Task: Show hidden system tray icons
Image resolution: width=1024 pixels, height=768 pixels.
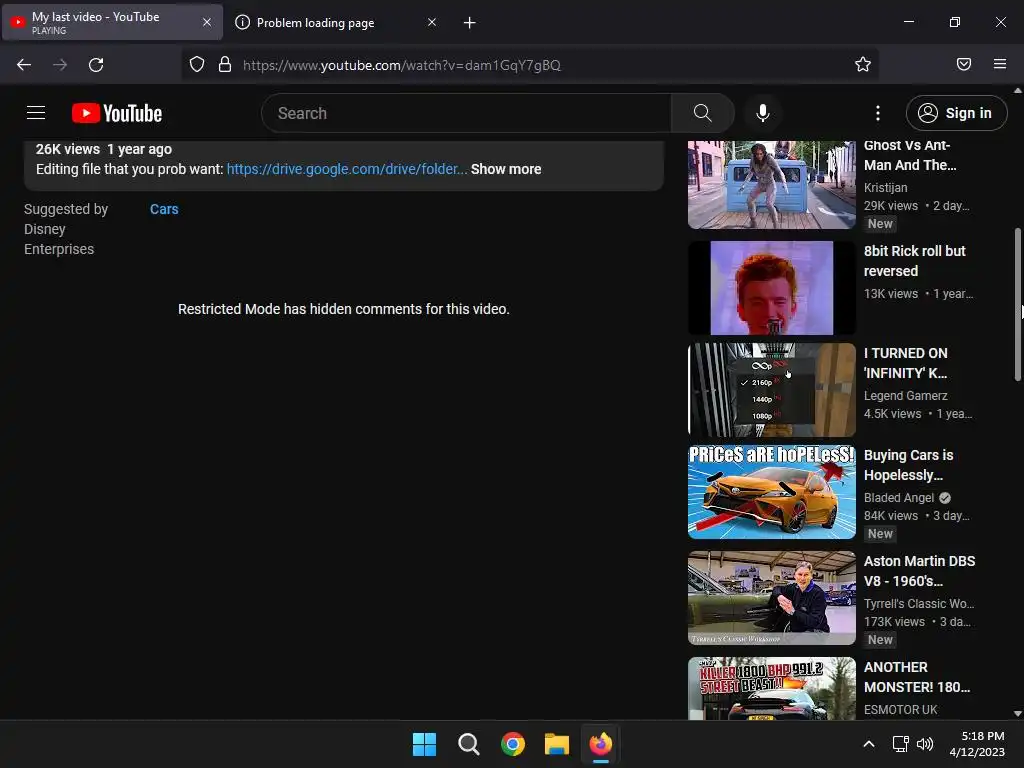Action: point(869,744)
